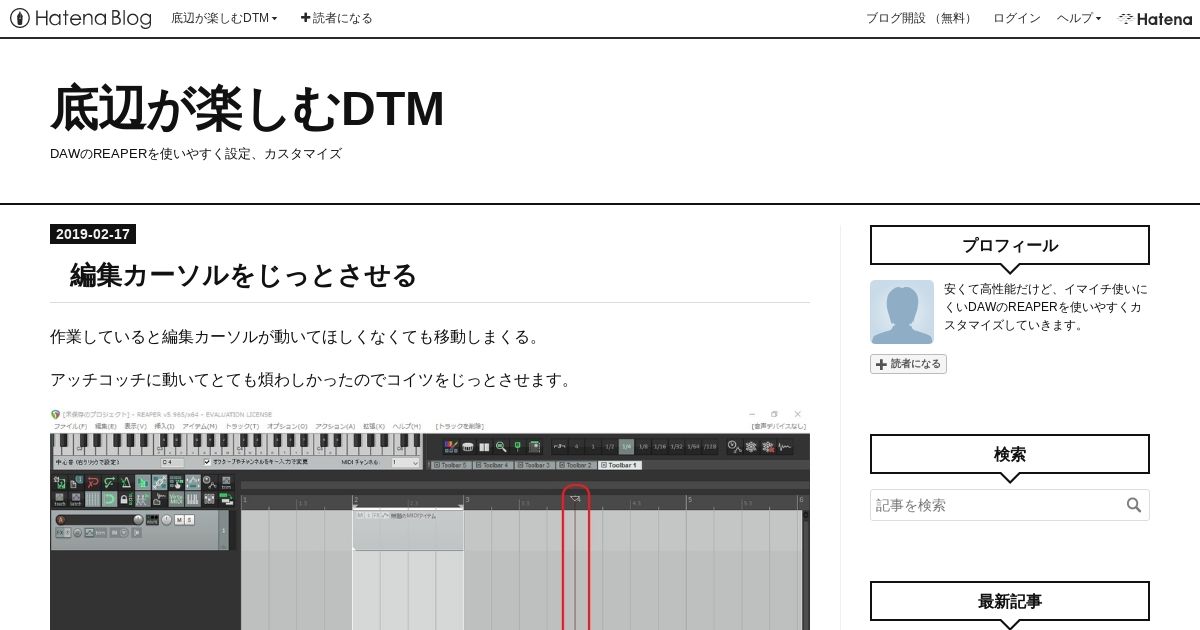Click the green zoom magnifier toolbar icon
The width and height of the screenshot is (1200, 630).
click(501, 446)
